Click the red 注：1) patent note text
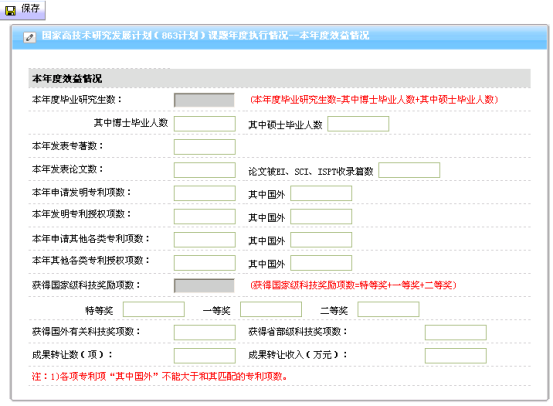The height and width of the screenshot is (406, 553). tap(159, 377)
